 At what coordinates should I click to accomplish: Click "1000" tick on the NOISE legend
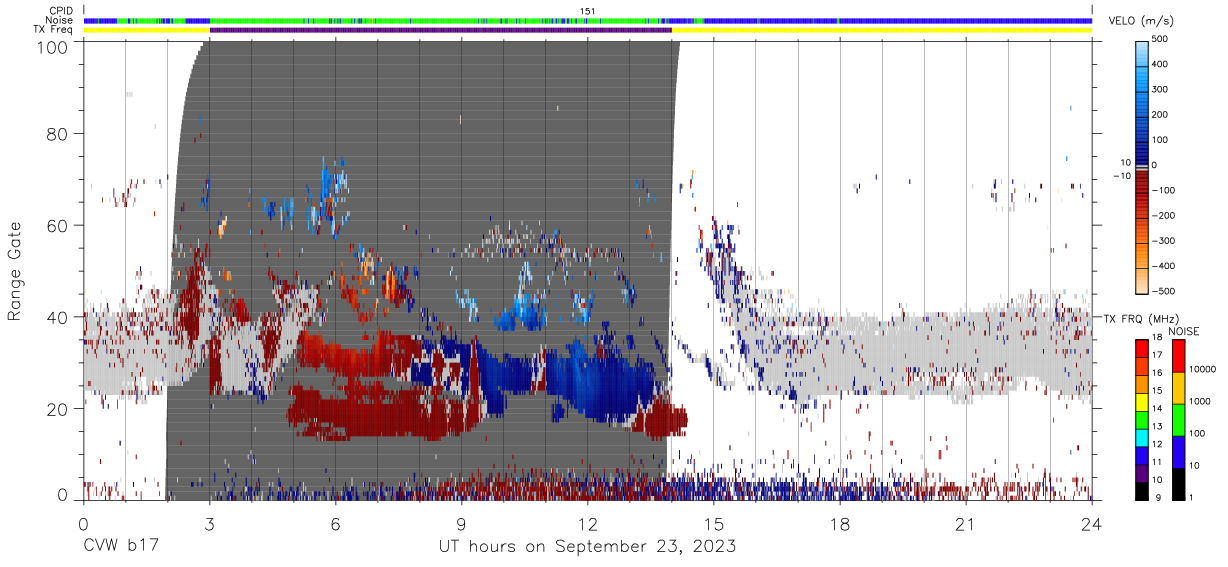[1198, 403]
